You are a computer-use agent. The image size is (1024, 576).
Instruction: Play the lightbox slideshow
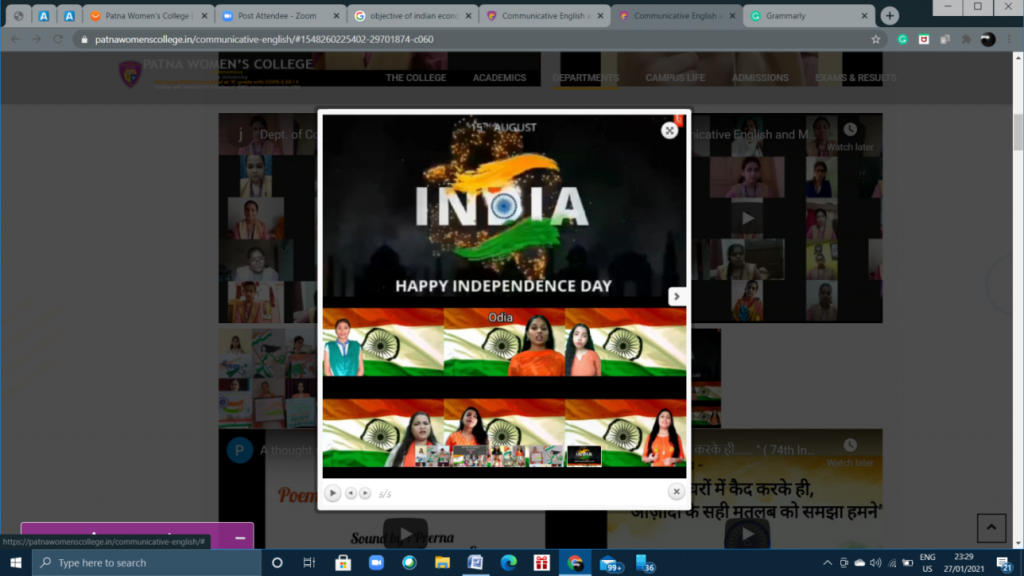pos(333,493)
